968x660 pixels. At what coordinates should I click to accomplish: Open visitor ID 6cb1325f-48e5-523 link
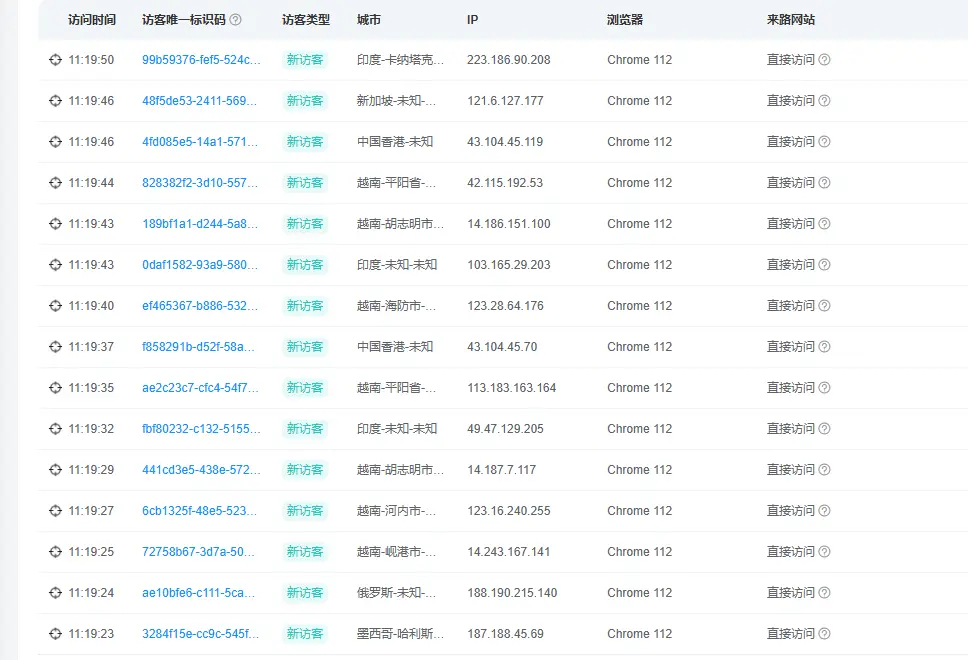click(199, 511)
